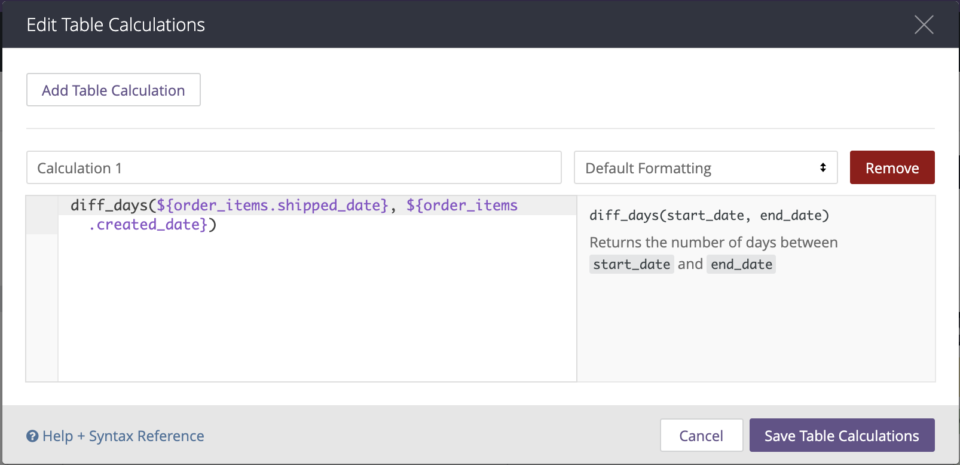
Task: Save Table Calculations
Action: click(842, 436)
